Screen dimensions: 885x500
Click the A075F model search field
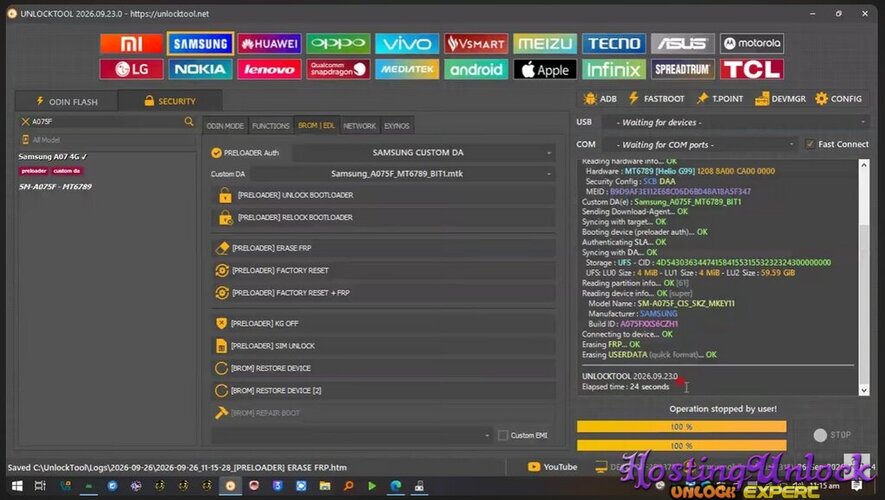[107, 121]
